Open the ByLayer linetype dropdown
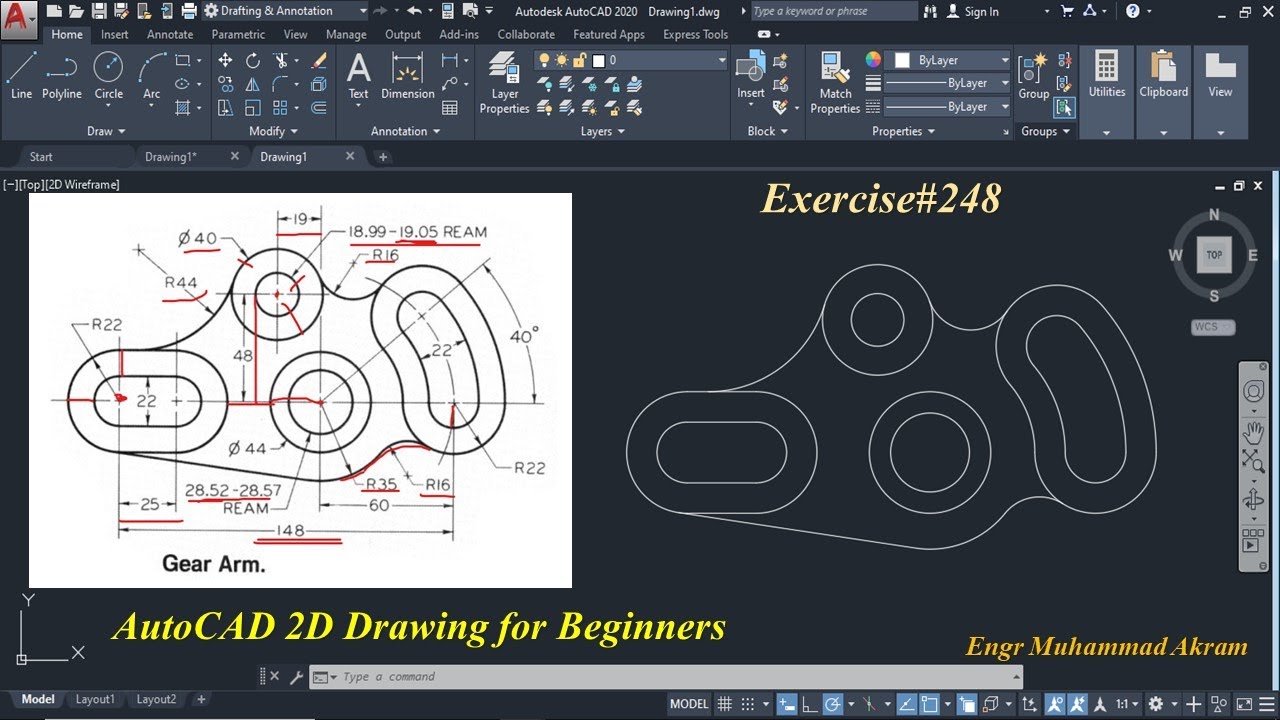Image resolution: width=1280 pixels, height=720 pixels. pyautogui.click(x=947, y=106)
